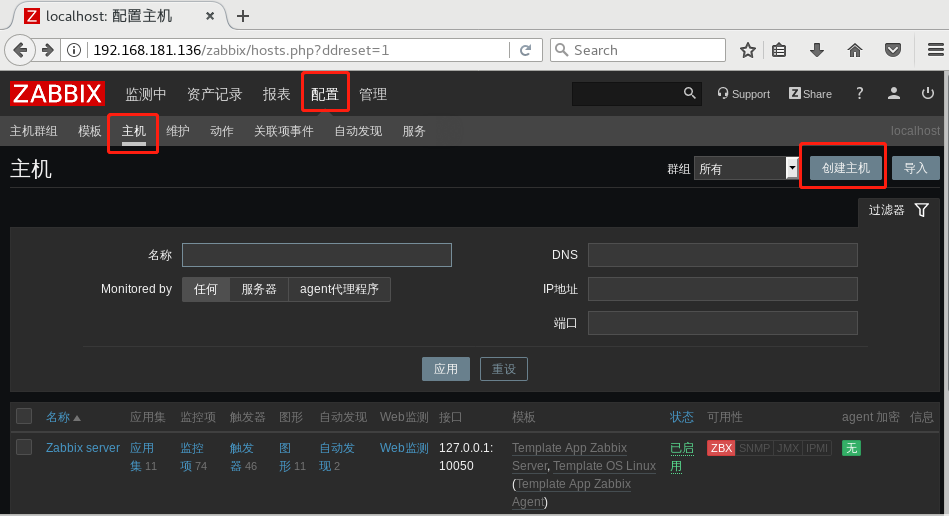Click the DNS filter input field
This screenshot has width=949, height=516.
723,255
